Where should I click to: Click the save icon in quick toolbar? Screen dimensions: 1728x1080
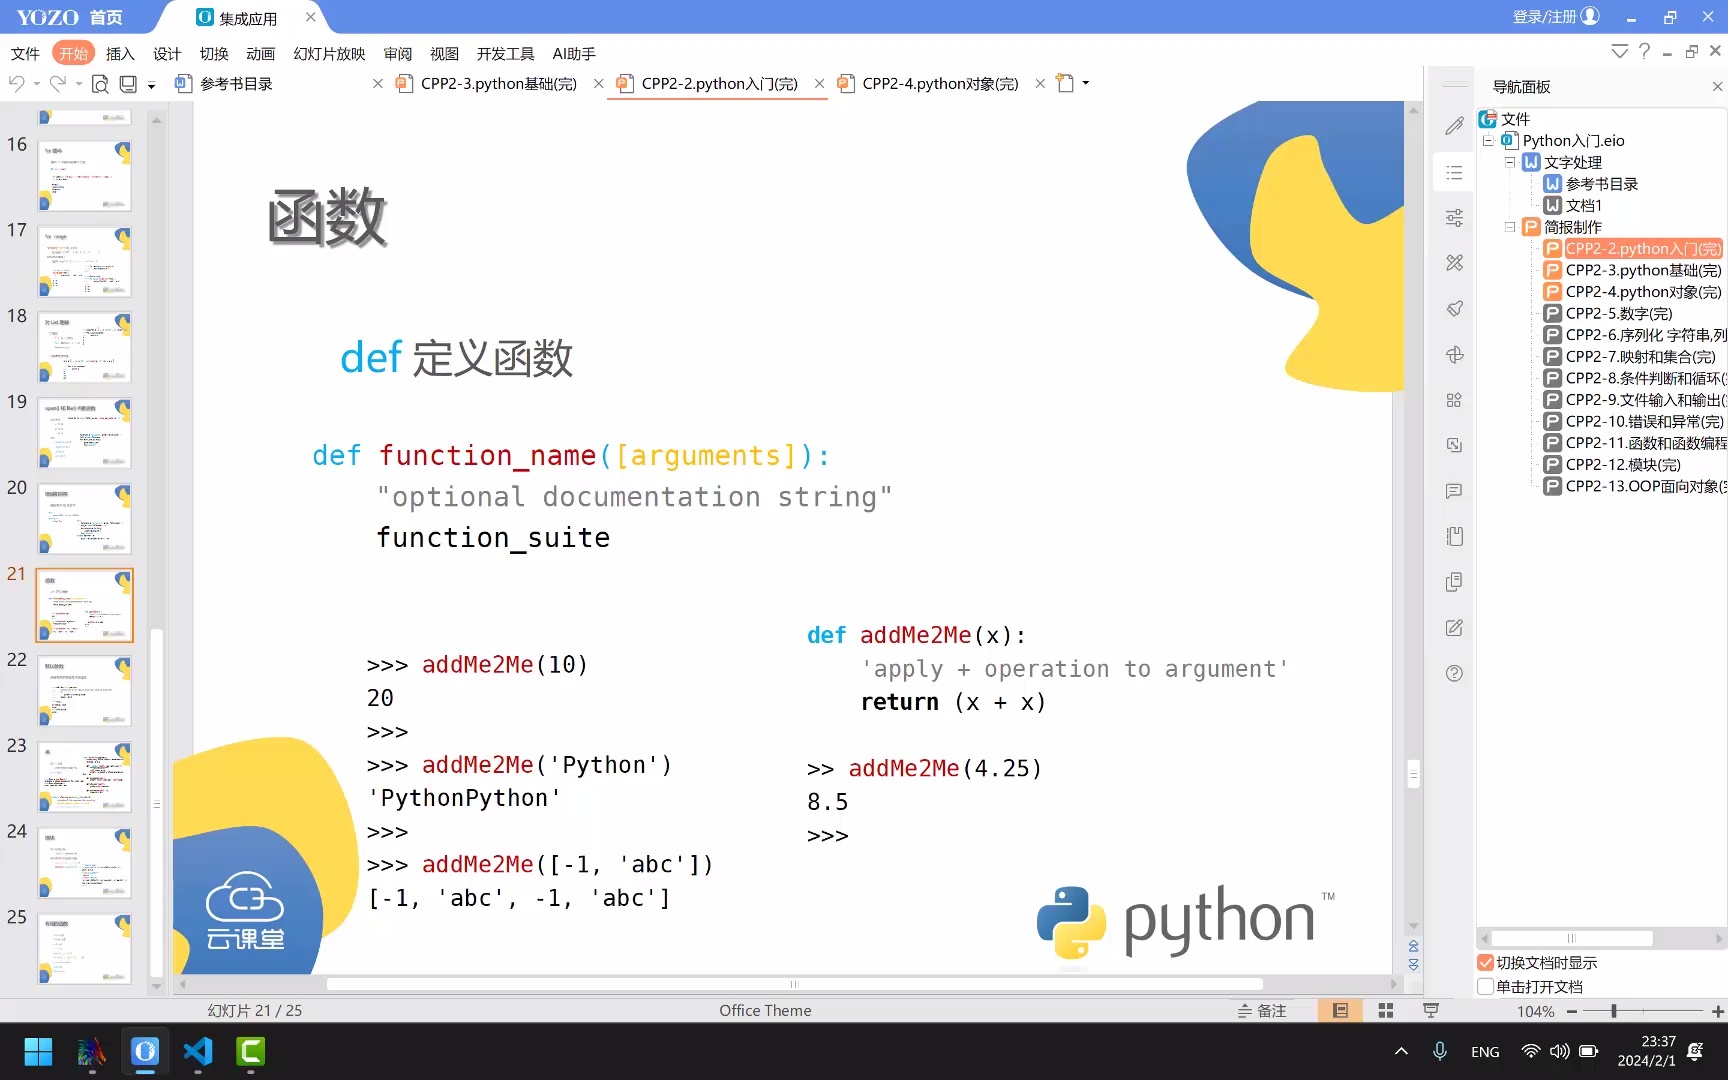point(128,84)
